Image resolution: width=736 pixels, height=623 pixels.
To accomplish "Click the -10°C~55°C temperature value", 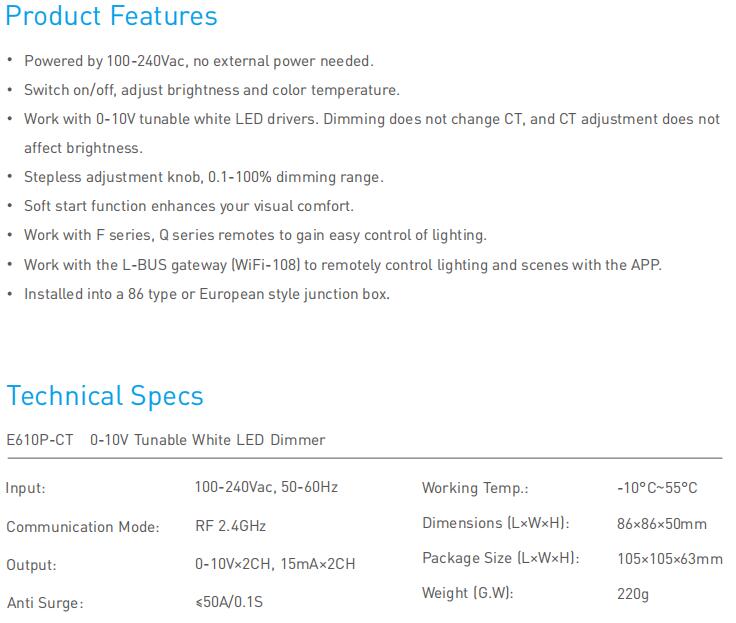I will 657,488.
